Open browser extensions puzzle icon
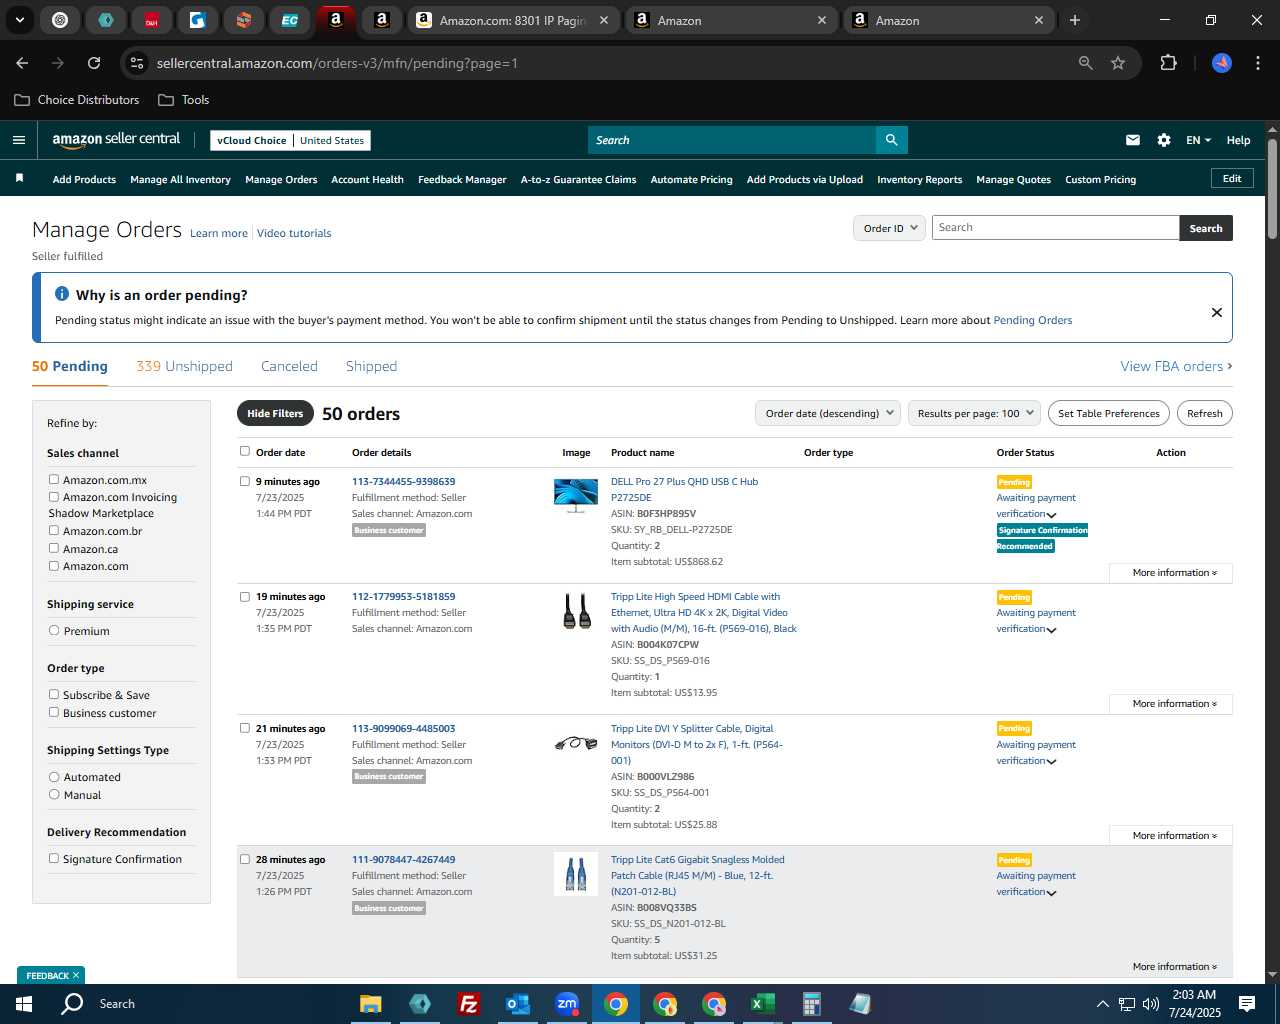The image size is (1280, 1024). point(1168,63)
